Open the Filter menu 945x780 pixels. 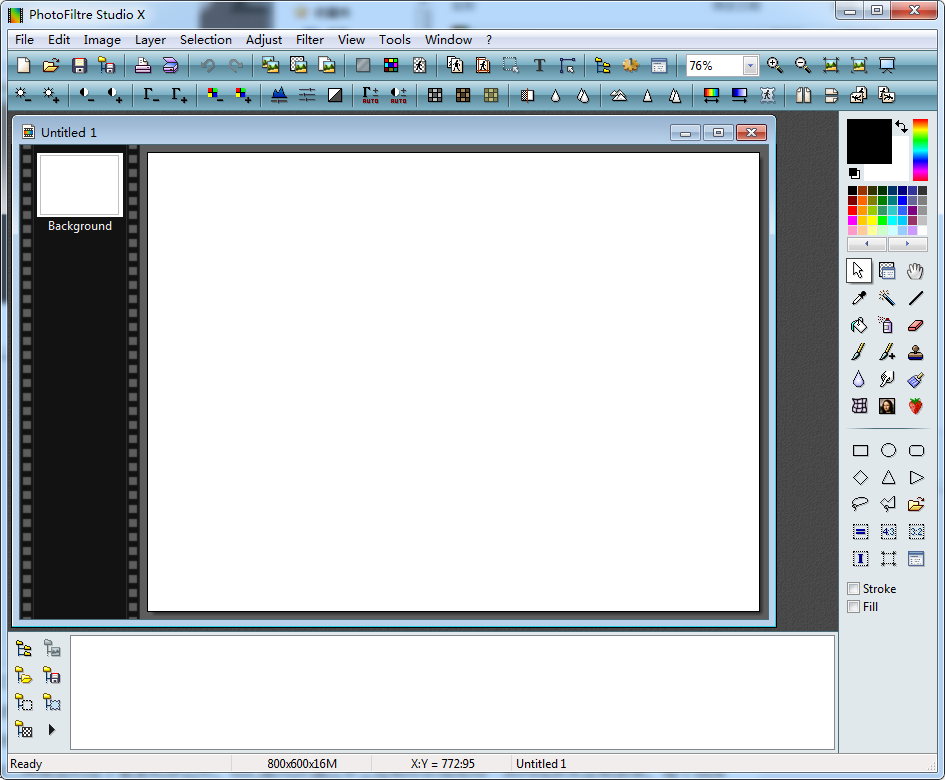coord(309,40)
